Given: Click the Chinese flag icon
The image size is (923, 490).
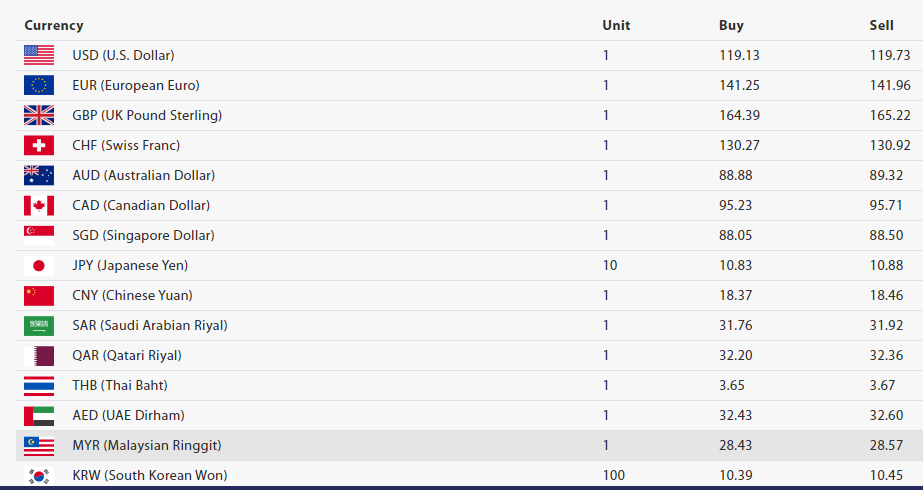Looking at the screenshot, I should point(39,296).
